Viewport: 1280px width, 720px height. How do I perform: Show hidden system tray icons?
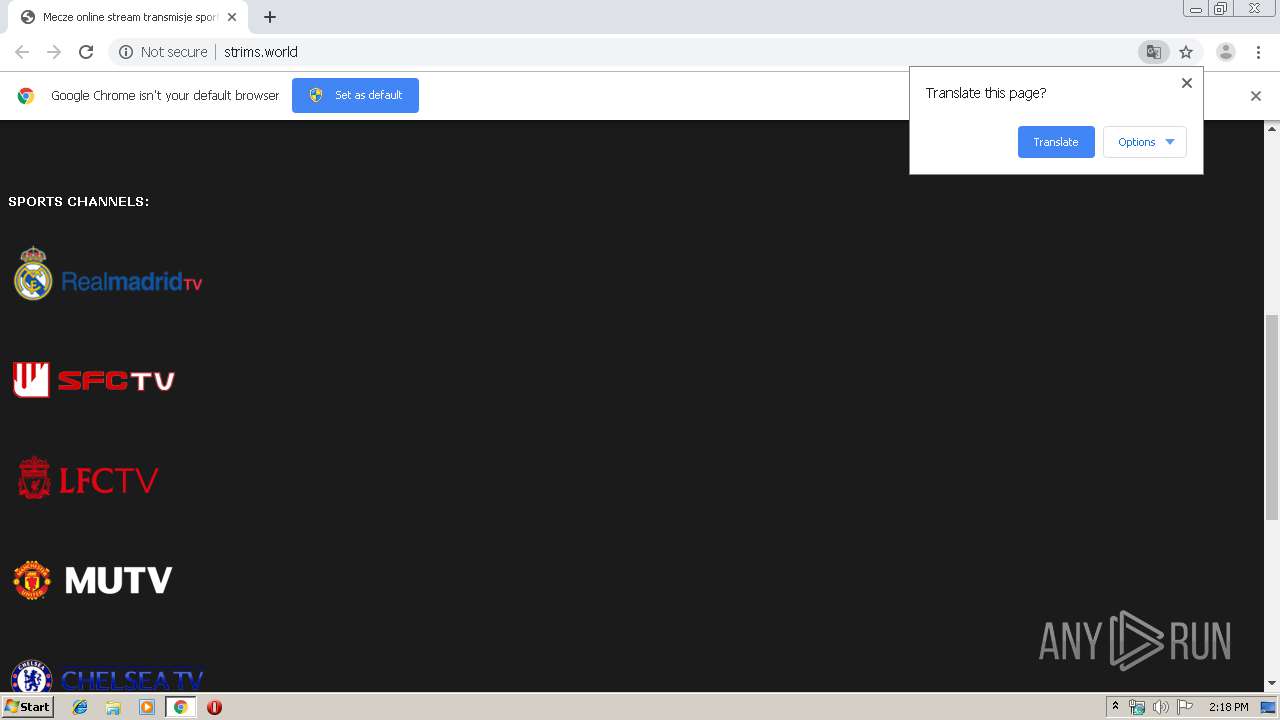point(1115,707)
